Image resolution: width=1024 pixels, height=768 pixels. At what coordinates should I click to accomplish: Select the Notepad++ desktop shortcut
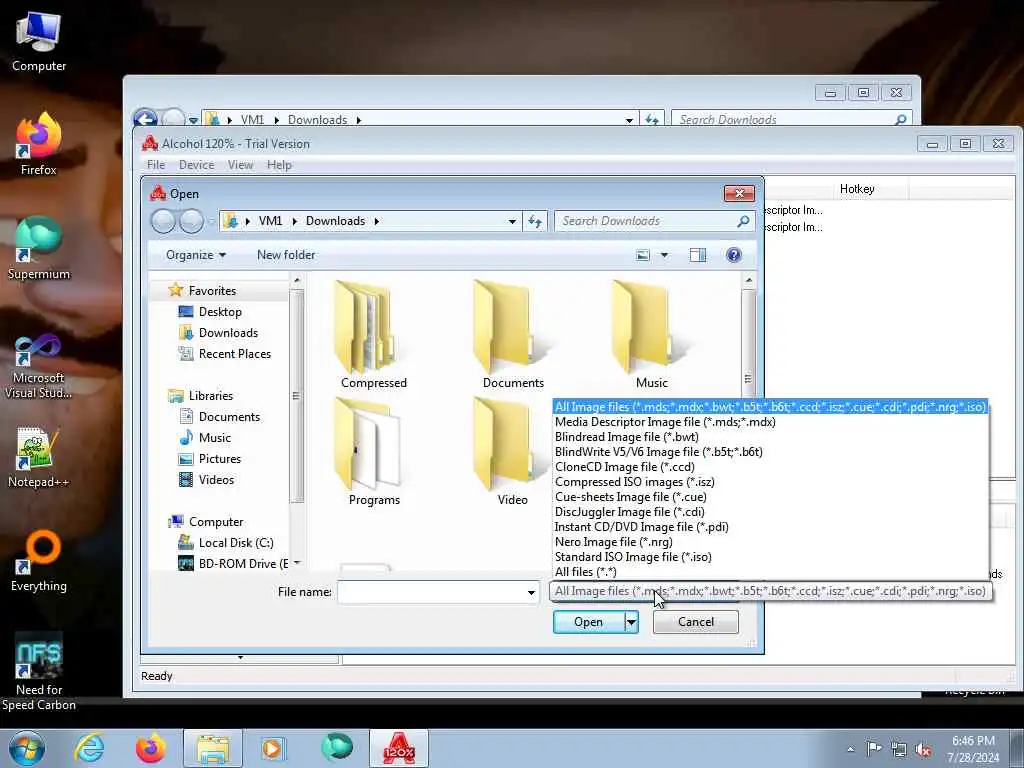point(39,457)
